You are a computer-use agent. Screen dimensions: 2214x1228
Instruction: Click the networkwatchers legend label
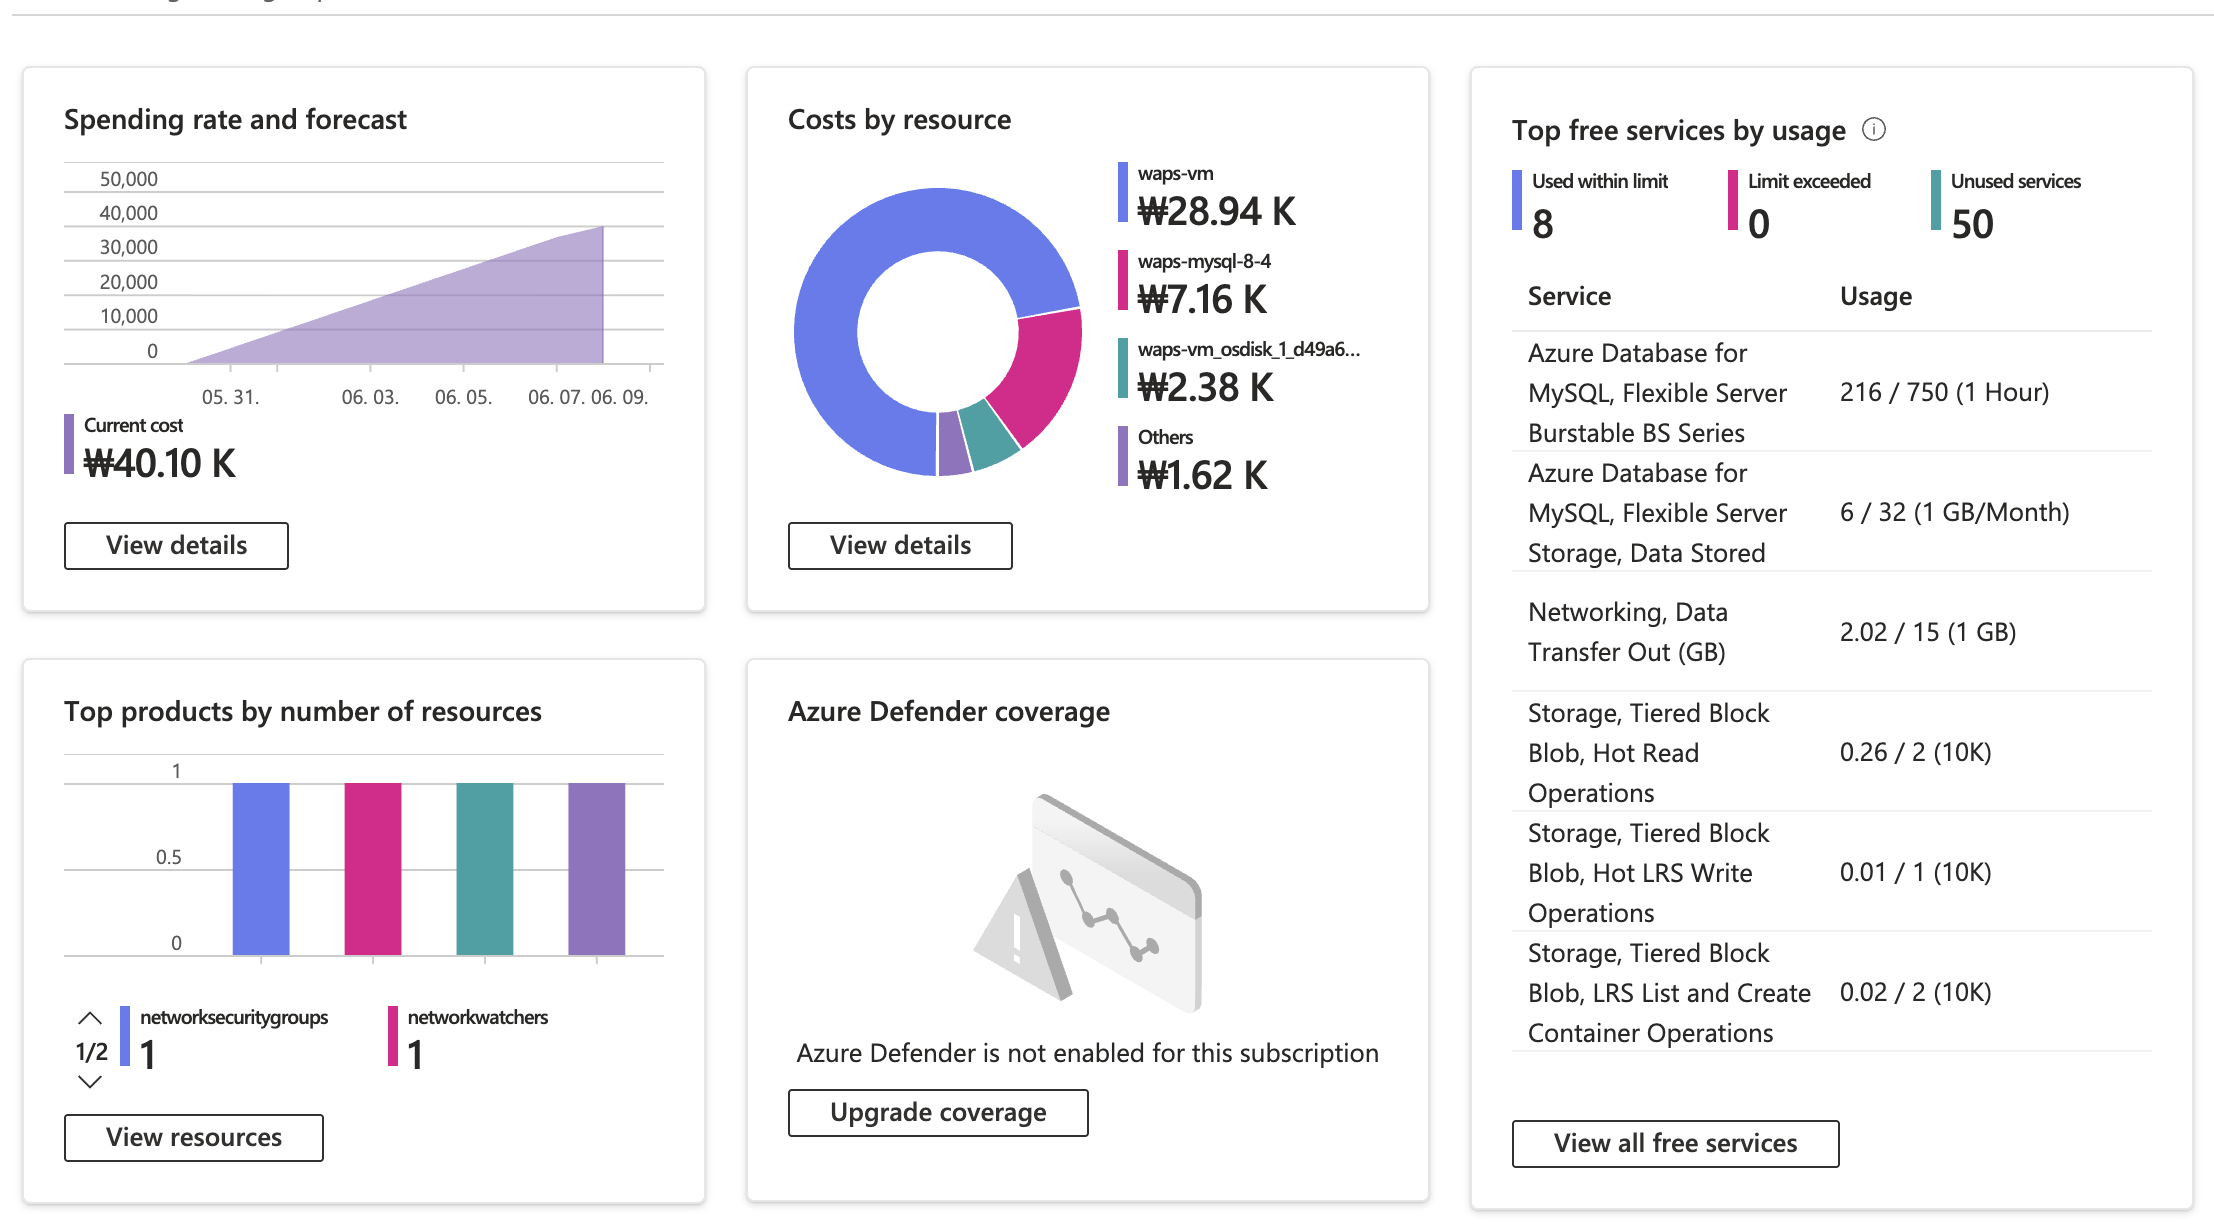[x=478, y=1017]
